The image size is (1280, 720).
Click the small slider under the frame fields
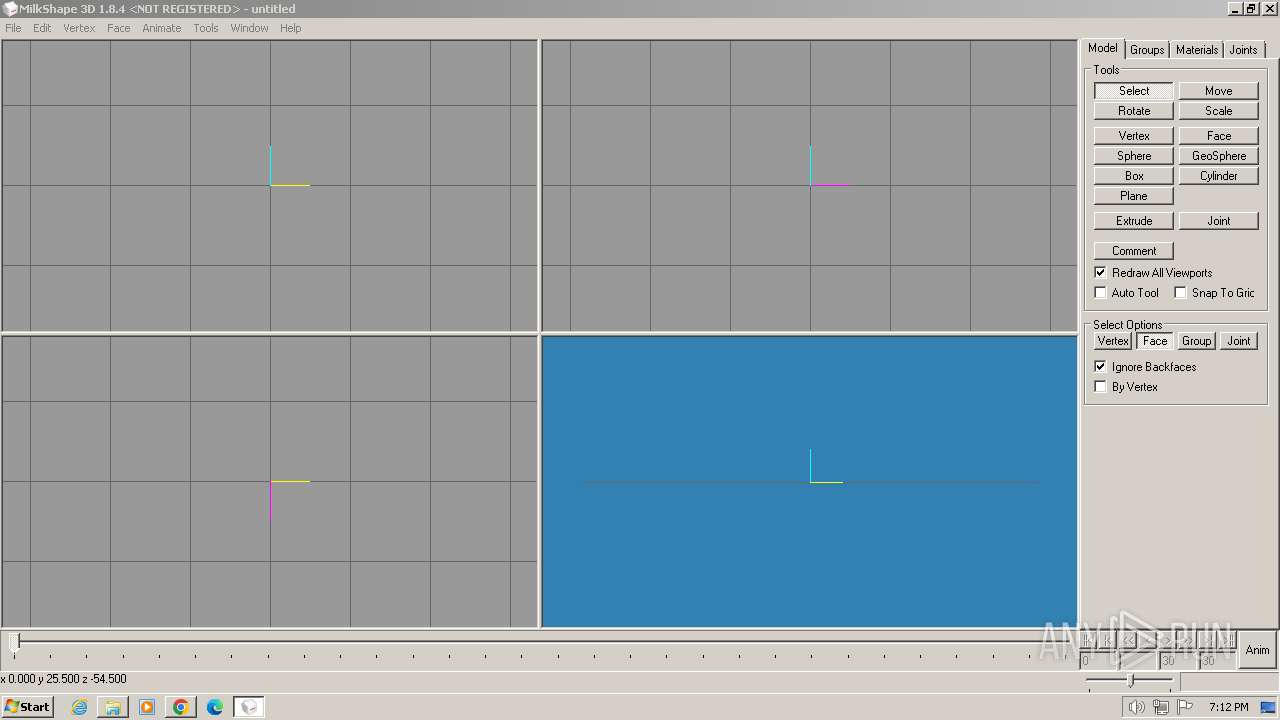point(1130,680)
